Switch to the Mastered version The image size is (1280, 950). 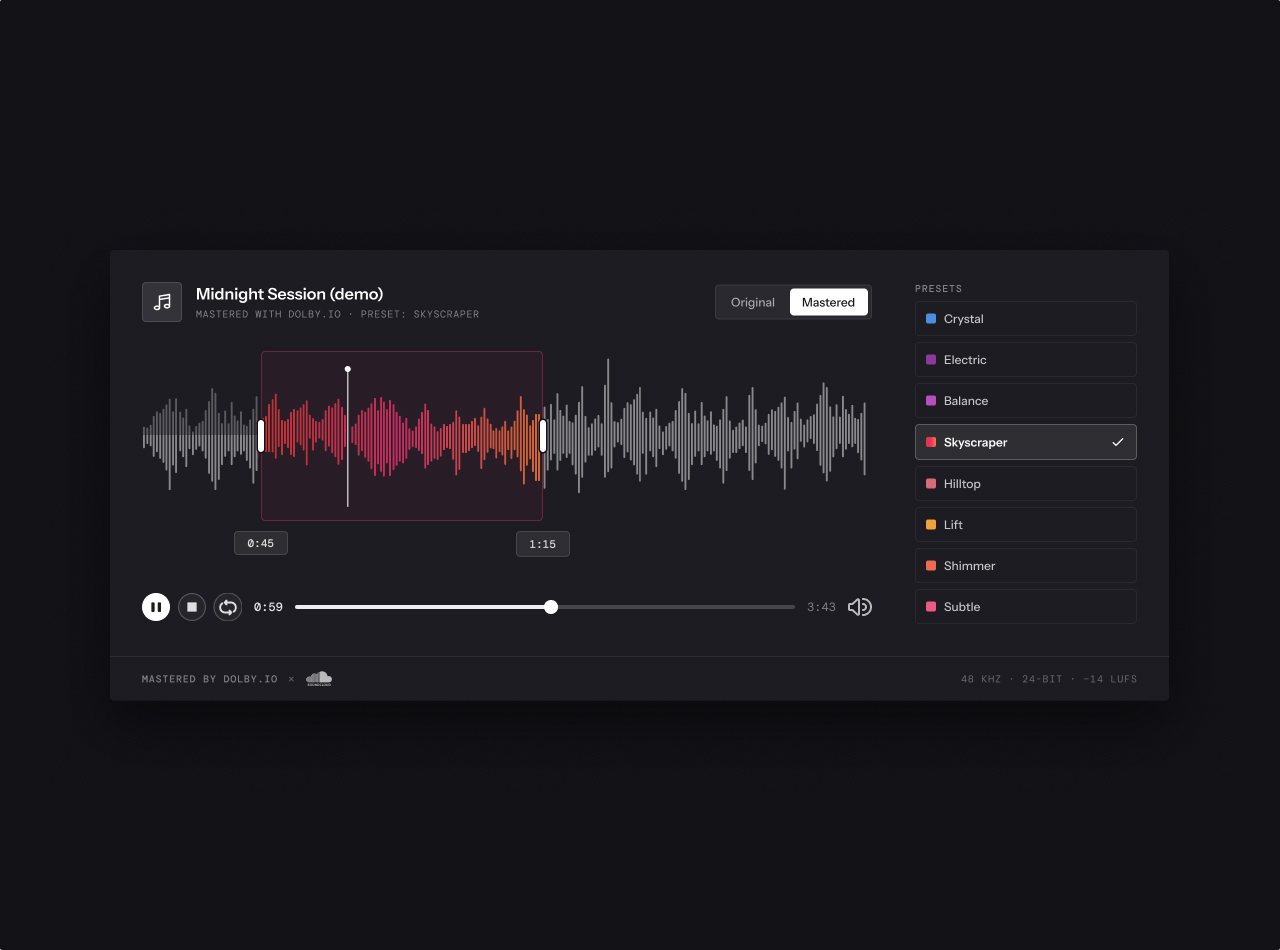point(828,302)
